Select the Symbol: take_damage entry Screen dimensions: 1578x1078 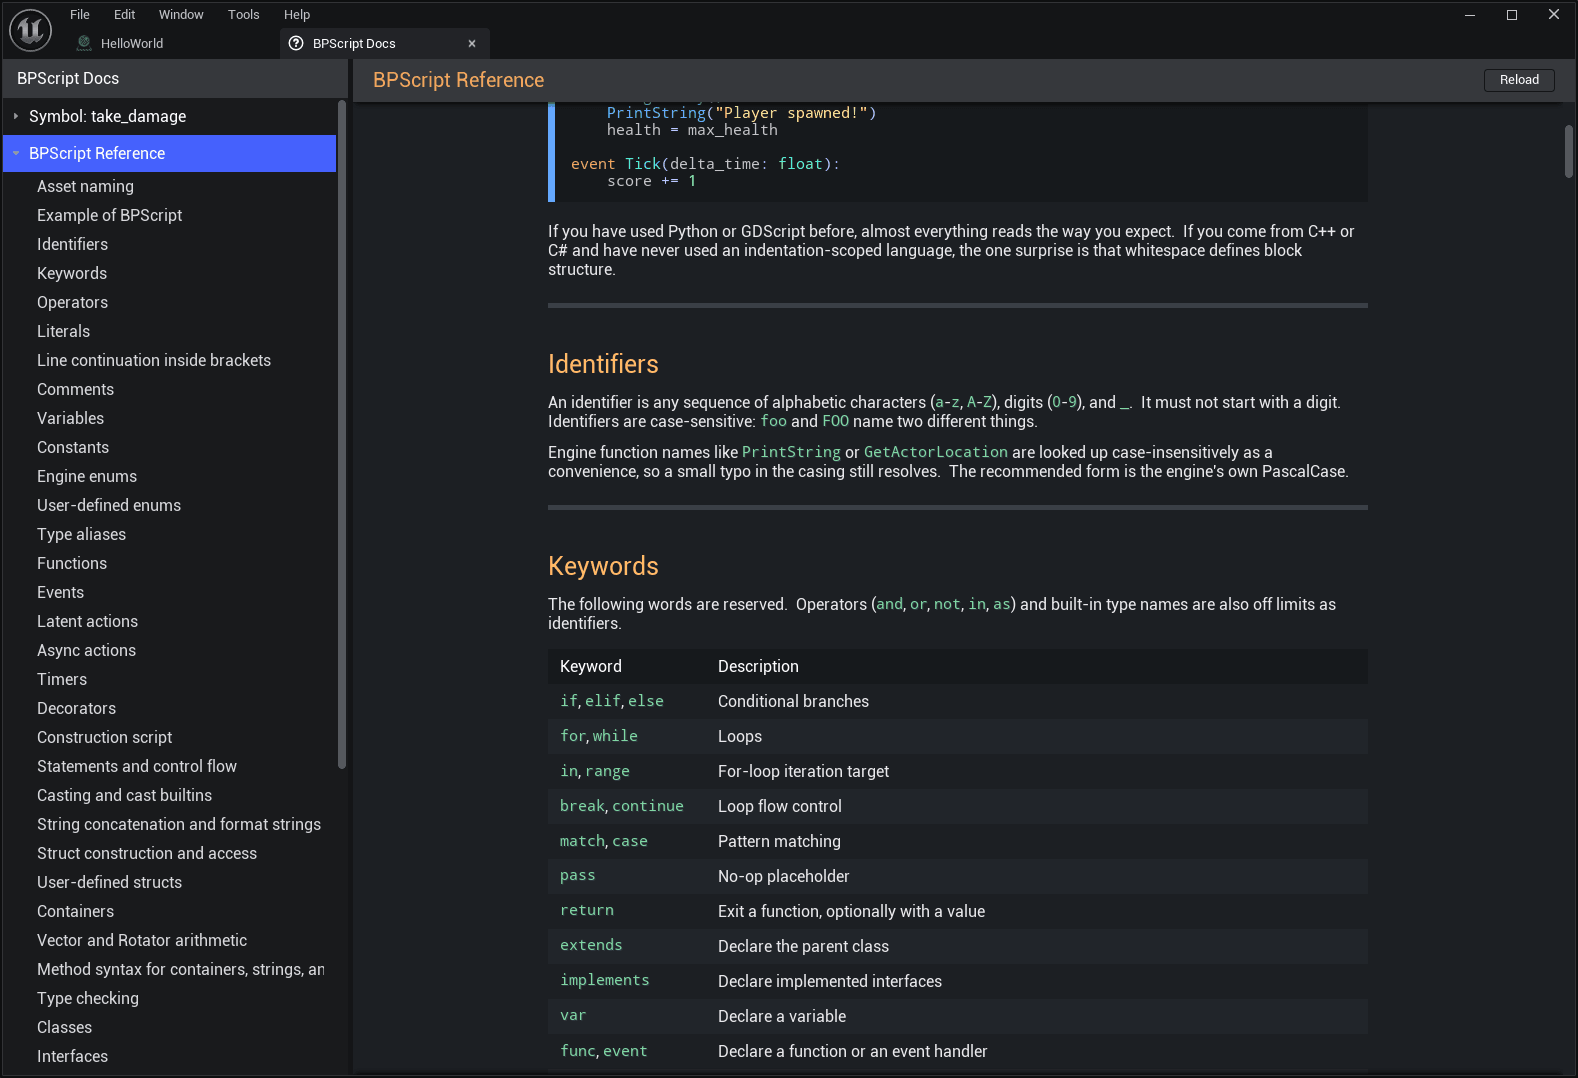point(107,116)
